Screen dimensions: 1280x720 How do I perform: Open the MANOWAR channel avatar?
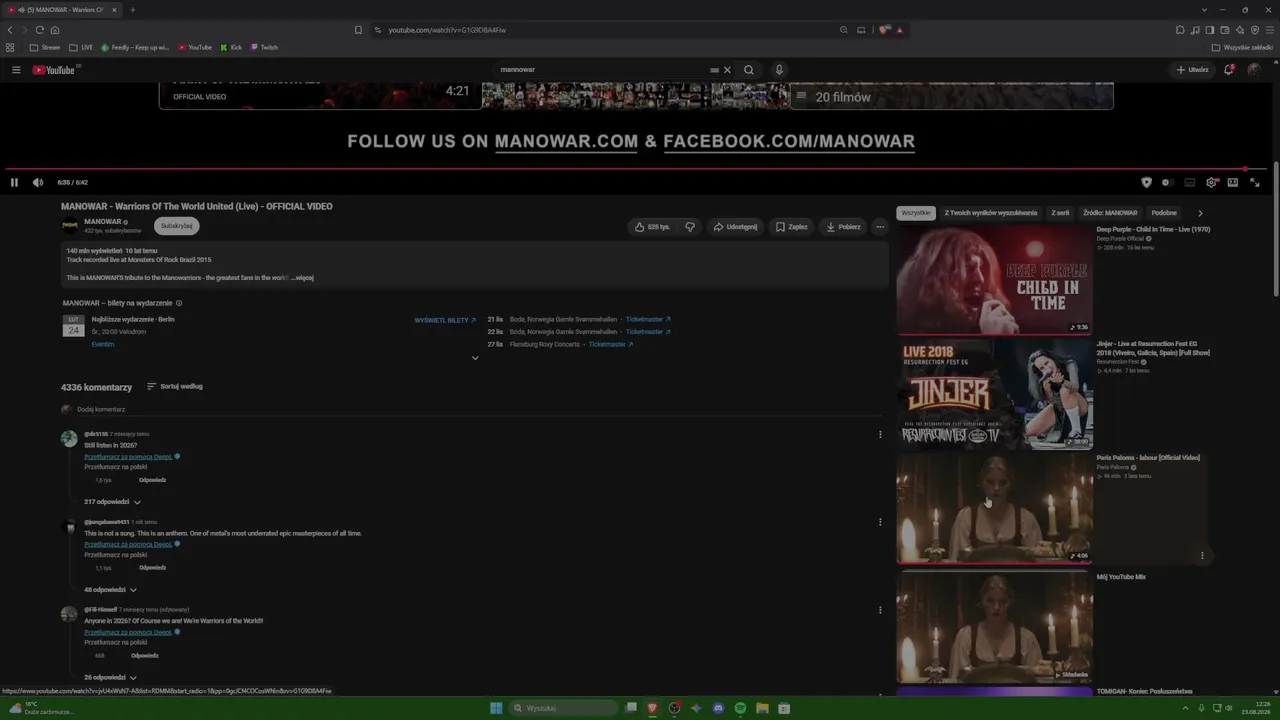(70, 226)
